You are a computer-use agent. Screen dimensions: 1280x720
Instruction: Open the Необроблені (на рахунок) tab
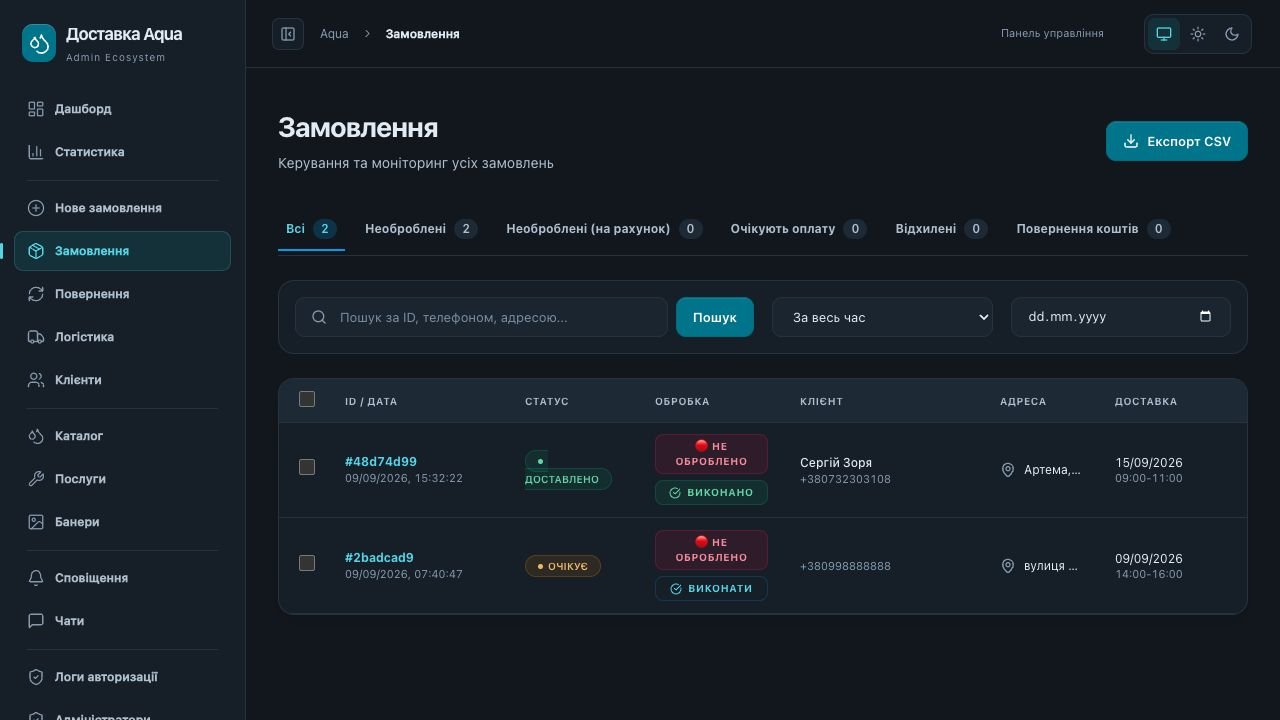(604, 229)
